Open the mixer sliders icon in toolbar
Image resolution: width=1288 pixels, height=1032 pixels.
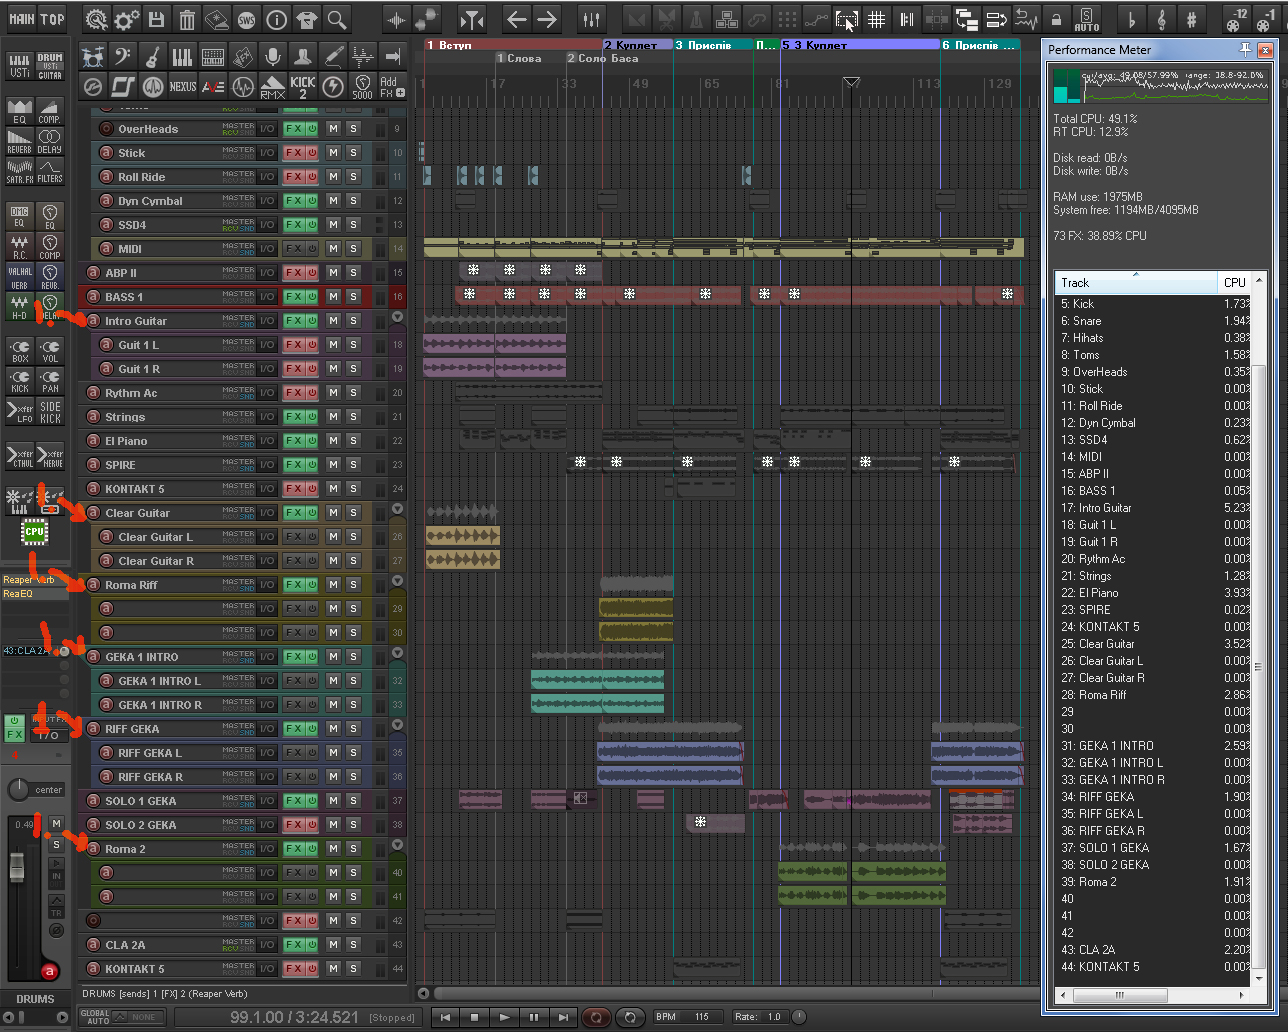pyautogui.click(x=592, y=19)
